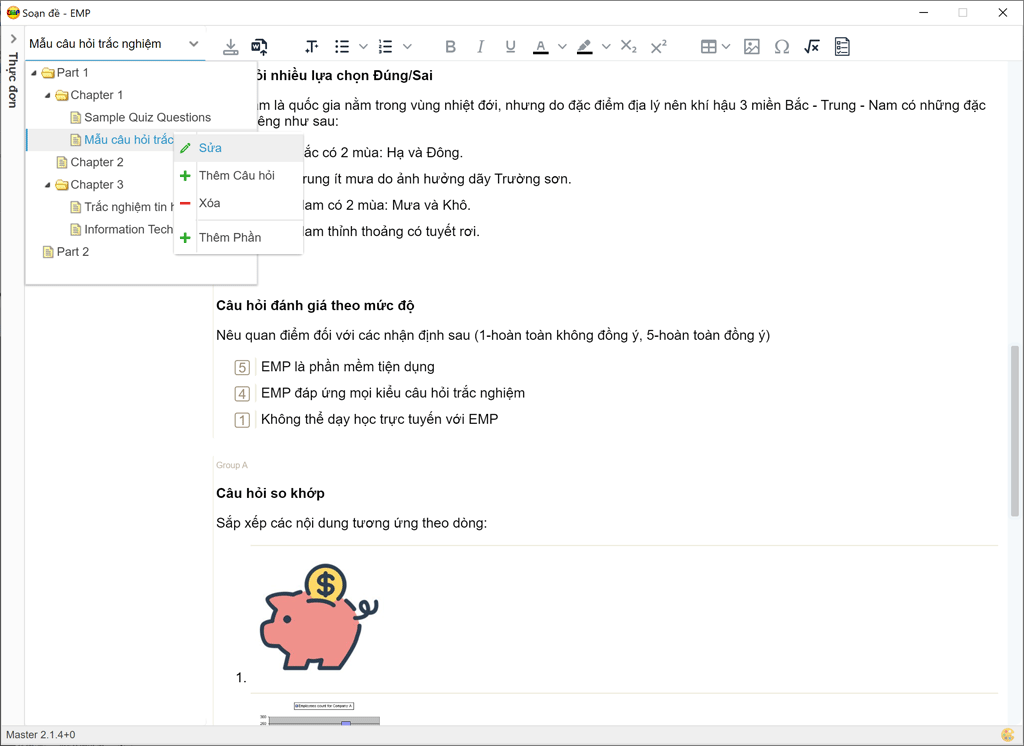Choose Xóa in the context menu
The height and width of the screenshot is (746, 1024).
[238, 203]
